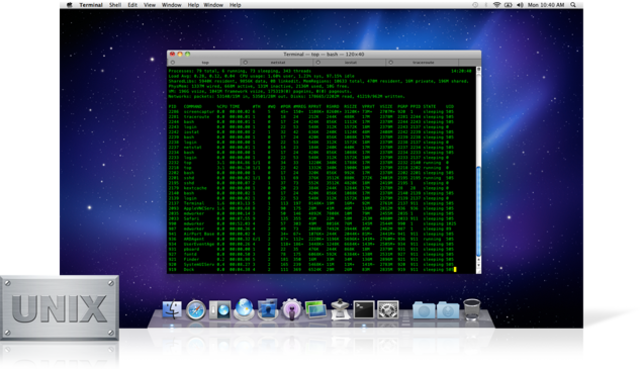Switch to the netstat tab
This screenshot has height=369, width=640.
(x=278, y=62)
